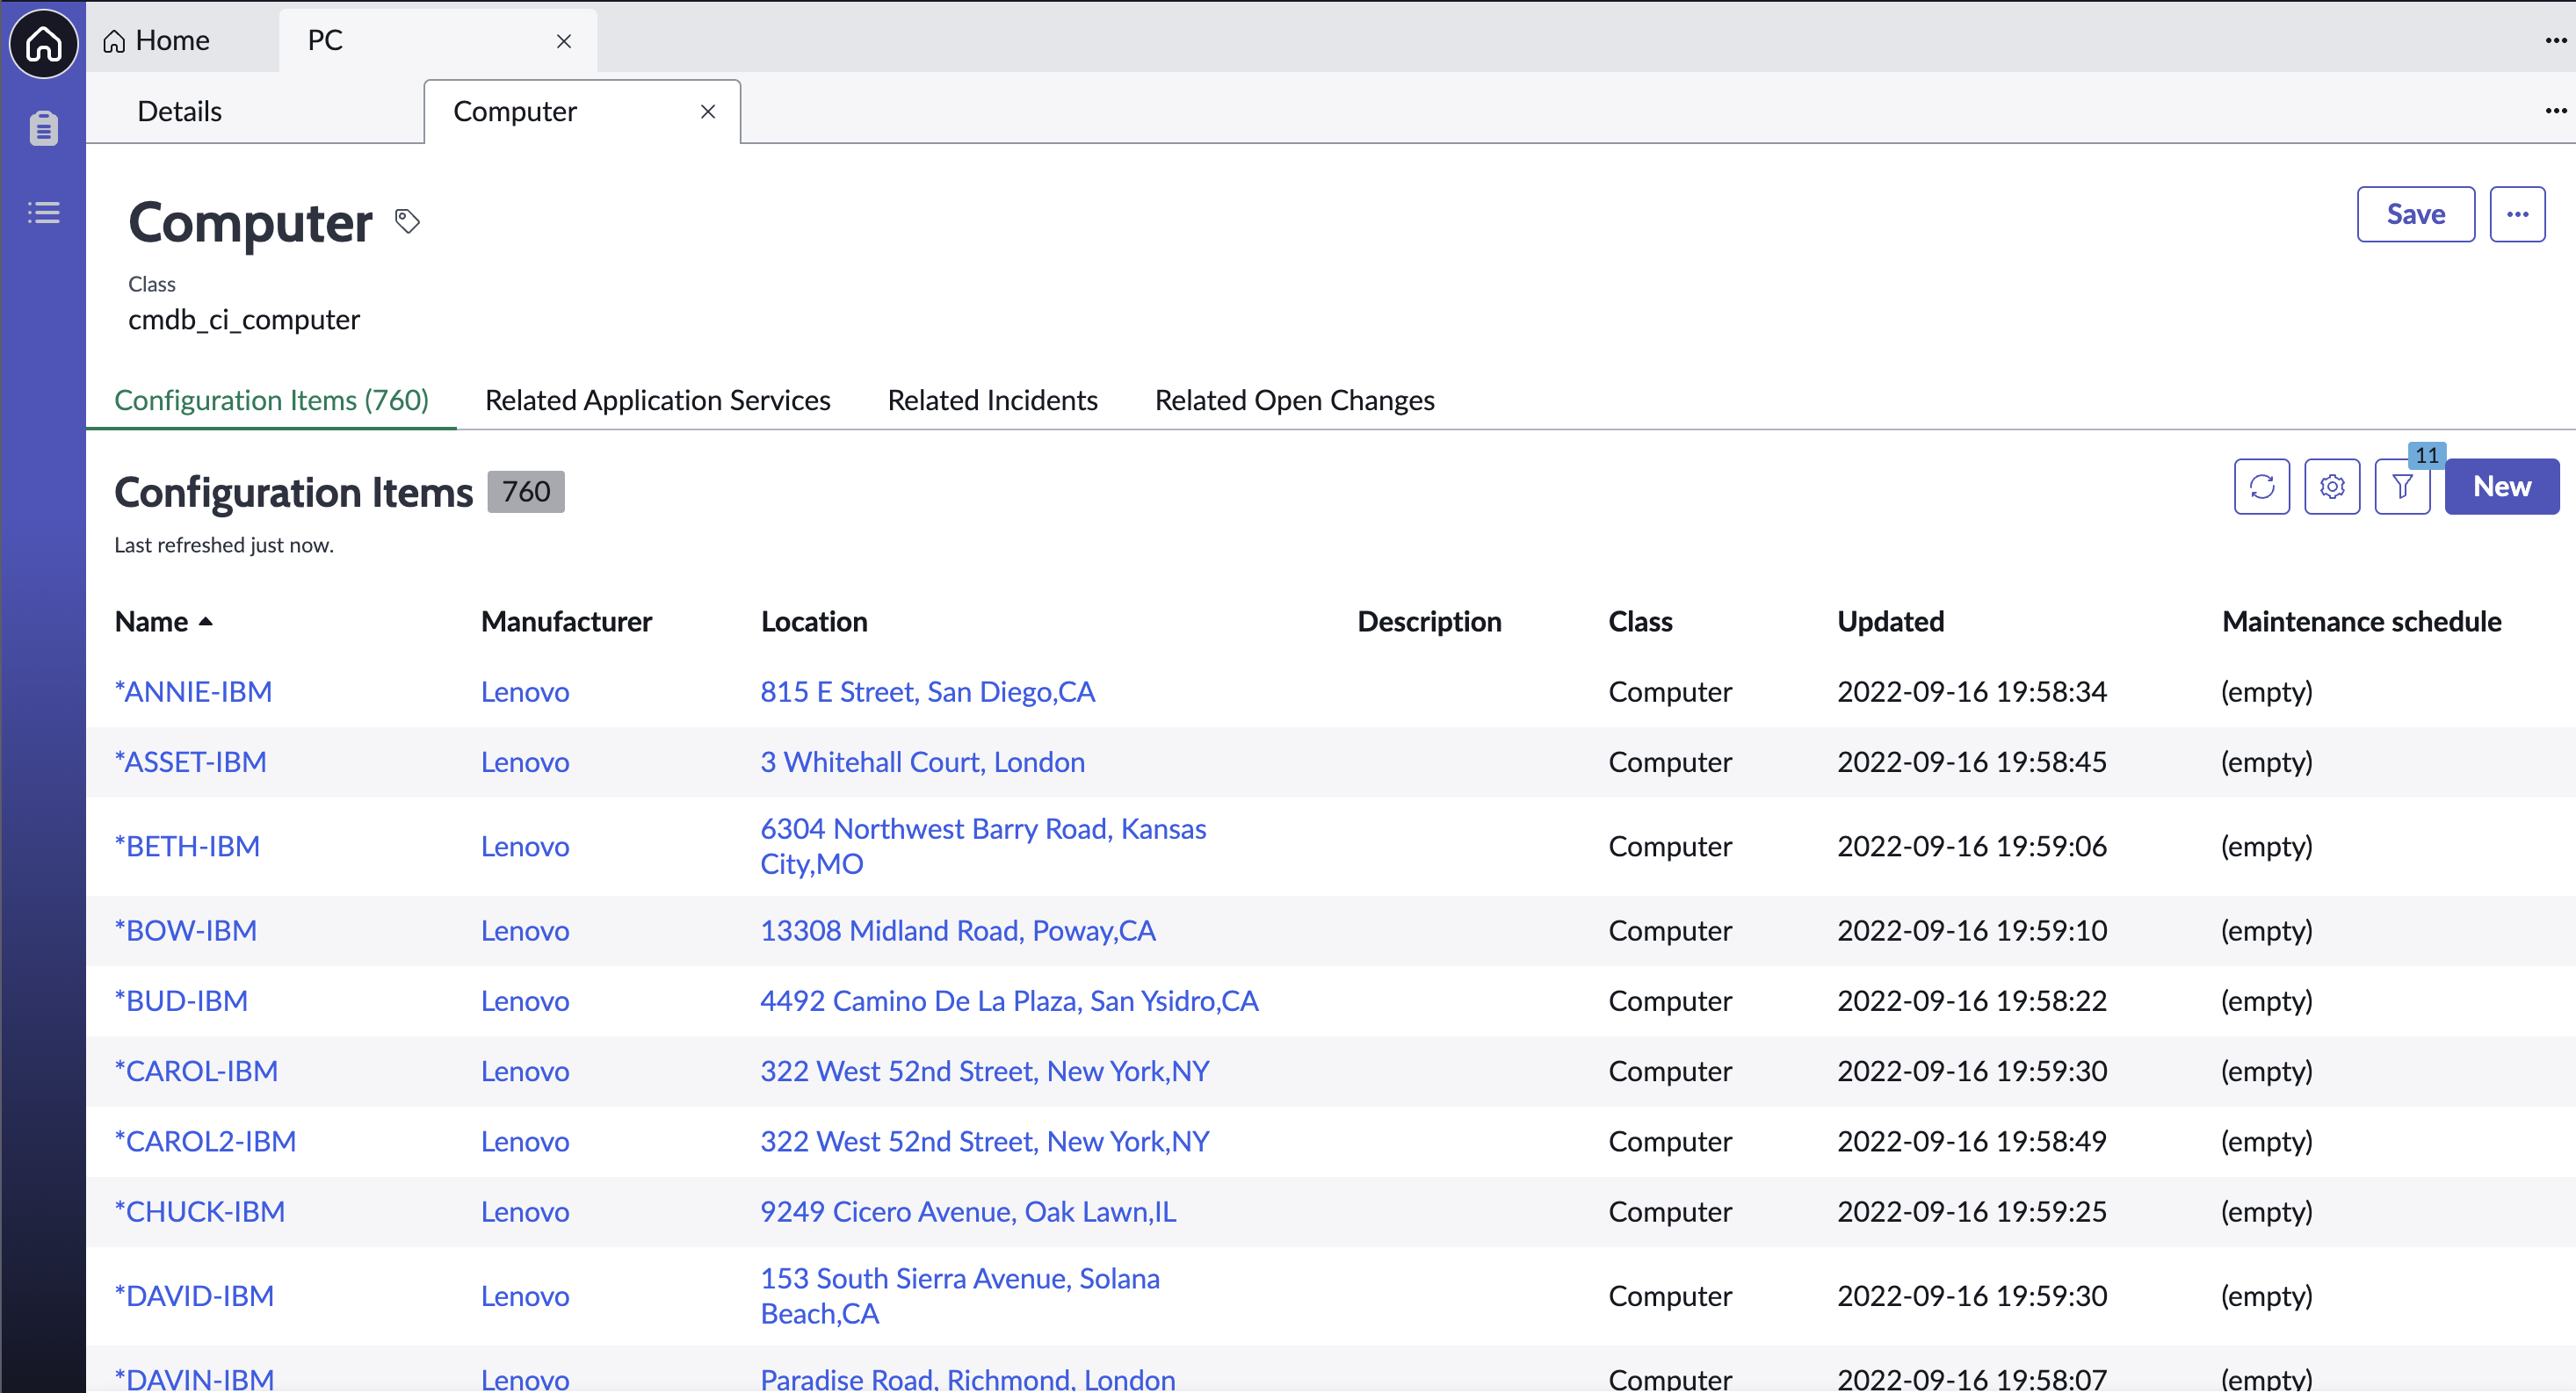Click the *ANNIE-IBM configuration item link
This screenshot has height=1393, width=2576.
click(x=194, y=691)
